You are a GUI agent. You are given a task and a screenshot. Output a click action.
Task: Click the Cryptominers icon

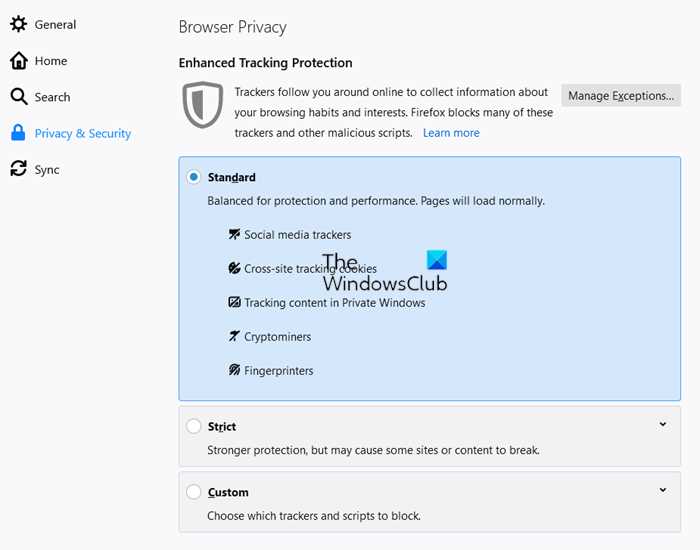tap(234, 336)
